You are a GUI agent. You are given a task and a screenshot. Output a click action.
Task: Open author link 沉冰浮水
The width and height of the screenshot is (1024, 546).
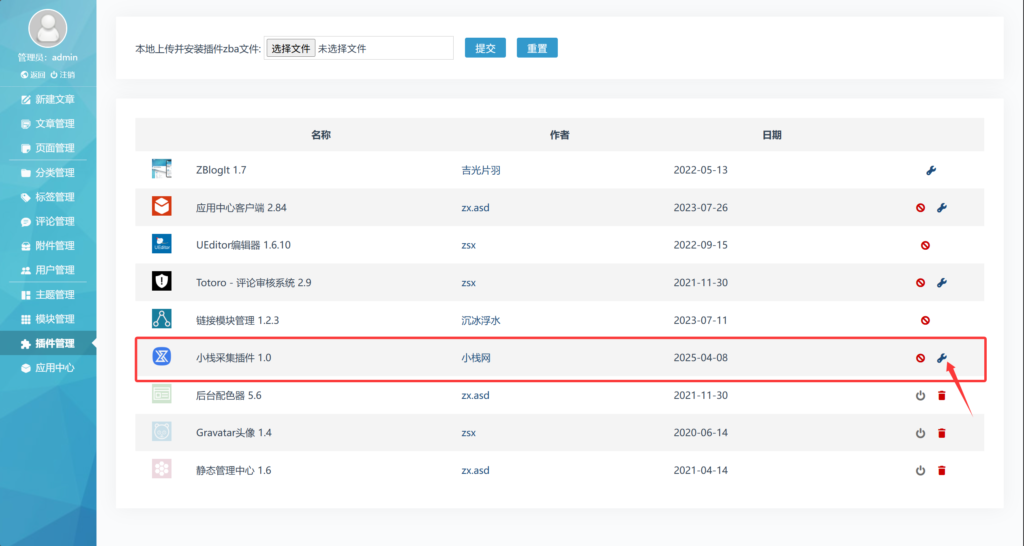[x=481, y=321]
